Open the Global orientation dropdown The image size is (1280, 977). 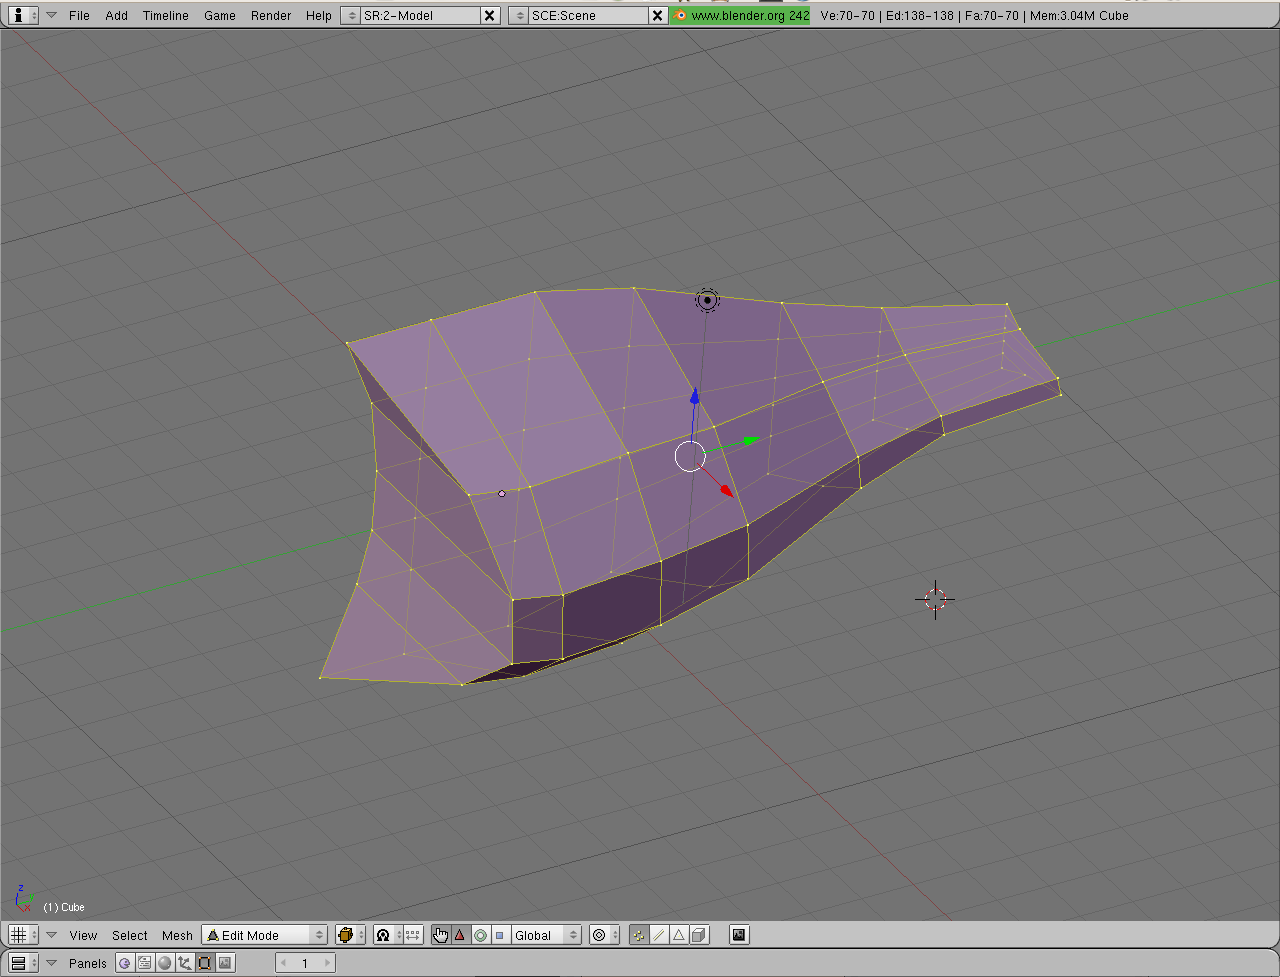click(546, 935)
